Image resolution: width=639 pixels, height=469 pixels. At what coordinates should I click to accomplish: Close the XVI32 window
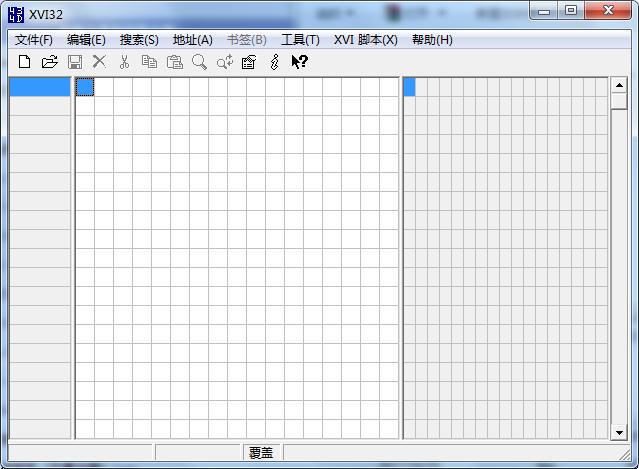(x=608, y=11)
